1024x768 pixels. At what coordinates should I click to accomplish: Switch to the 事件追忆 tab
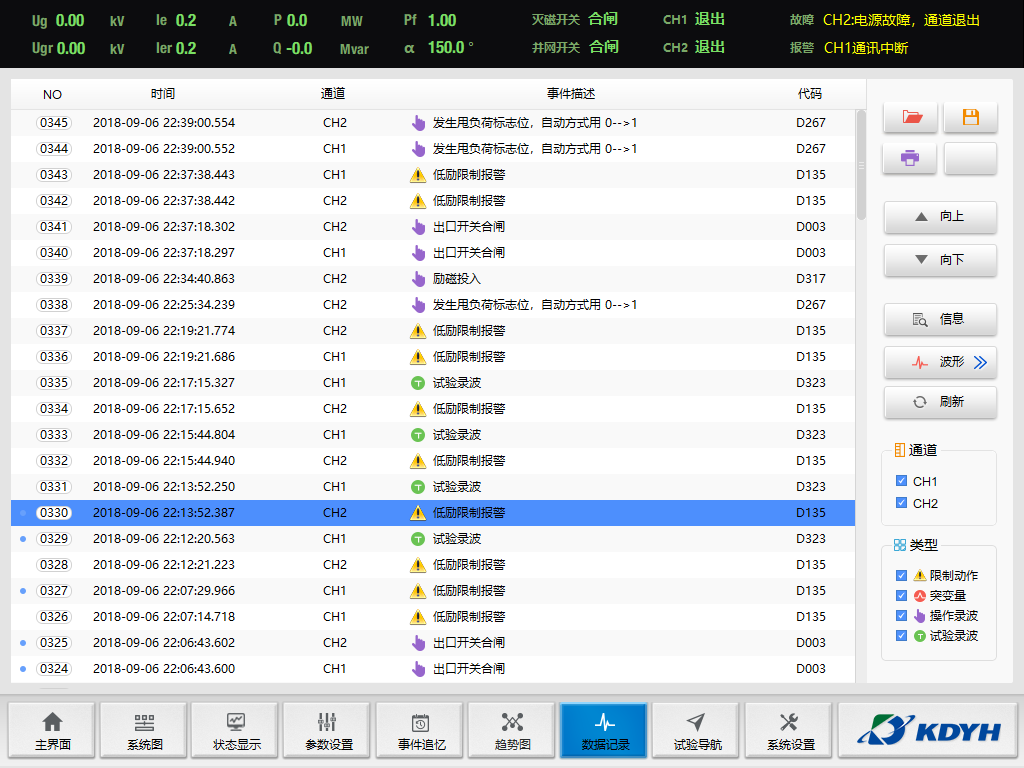[420, 730]
